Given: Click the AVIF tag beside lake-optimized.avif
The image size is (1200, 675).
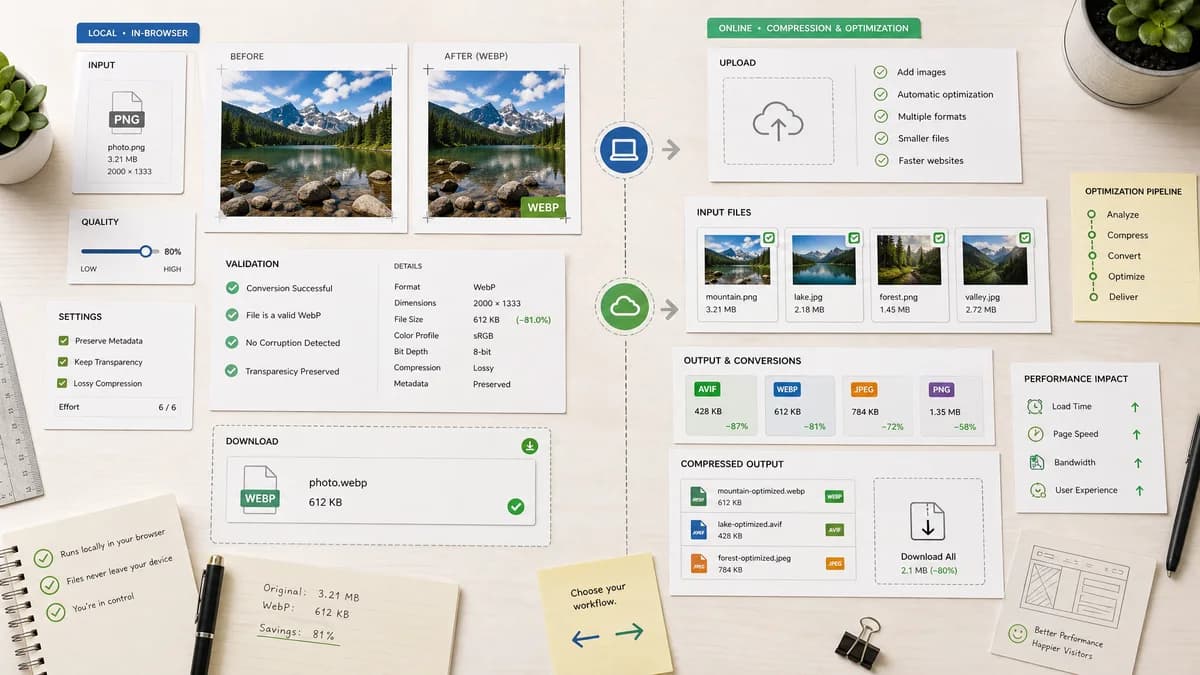Looking at the screenshot, I should [834, 530].
